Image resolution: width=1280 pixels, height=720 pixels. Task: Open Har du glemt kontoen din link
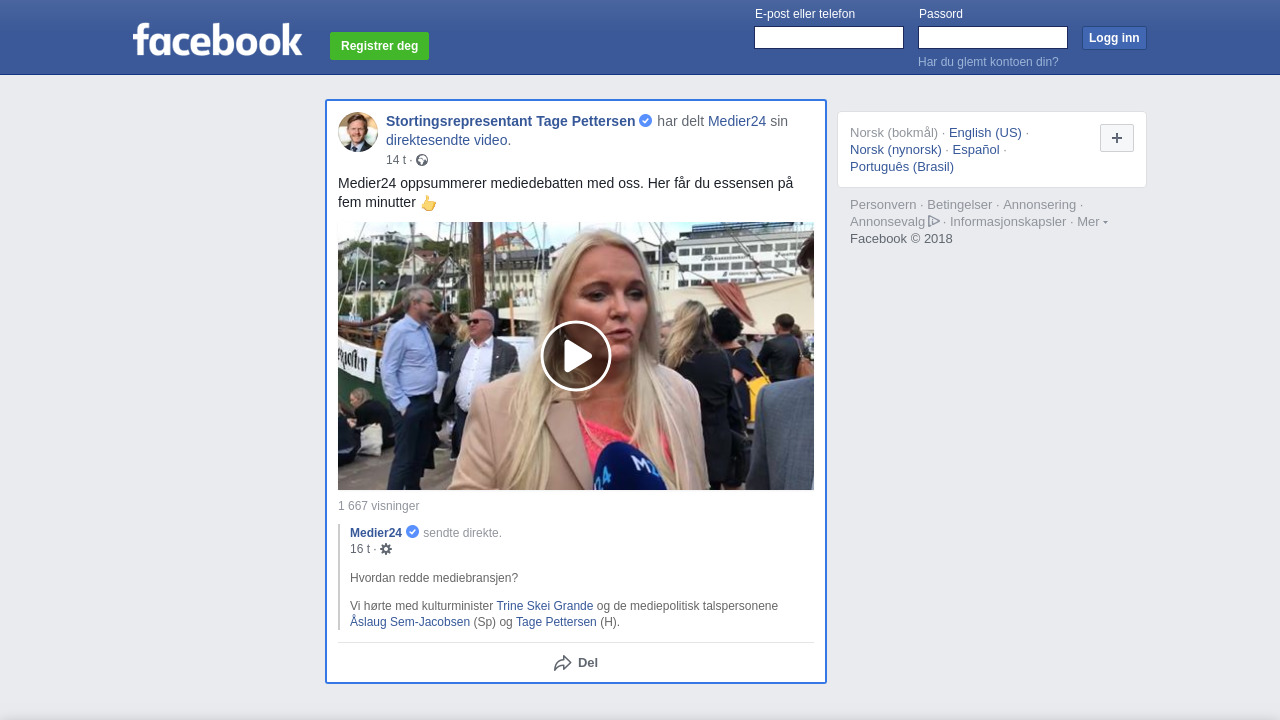[x=988, y=62]
